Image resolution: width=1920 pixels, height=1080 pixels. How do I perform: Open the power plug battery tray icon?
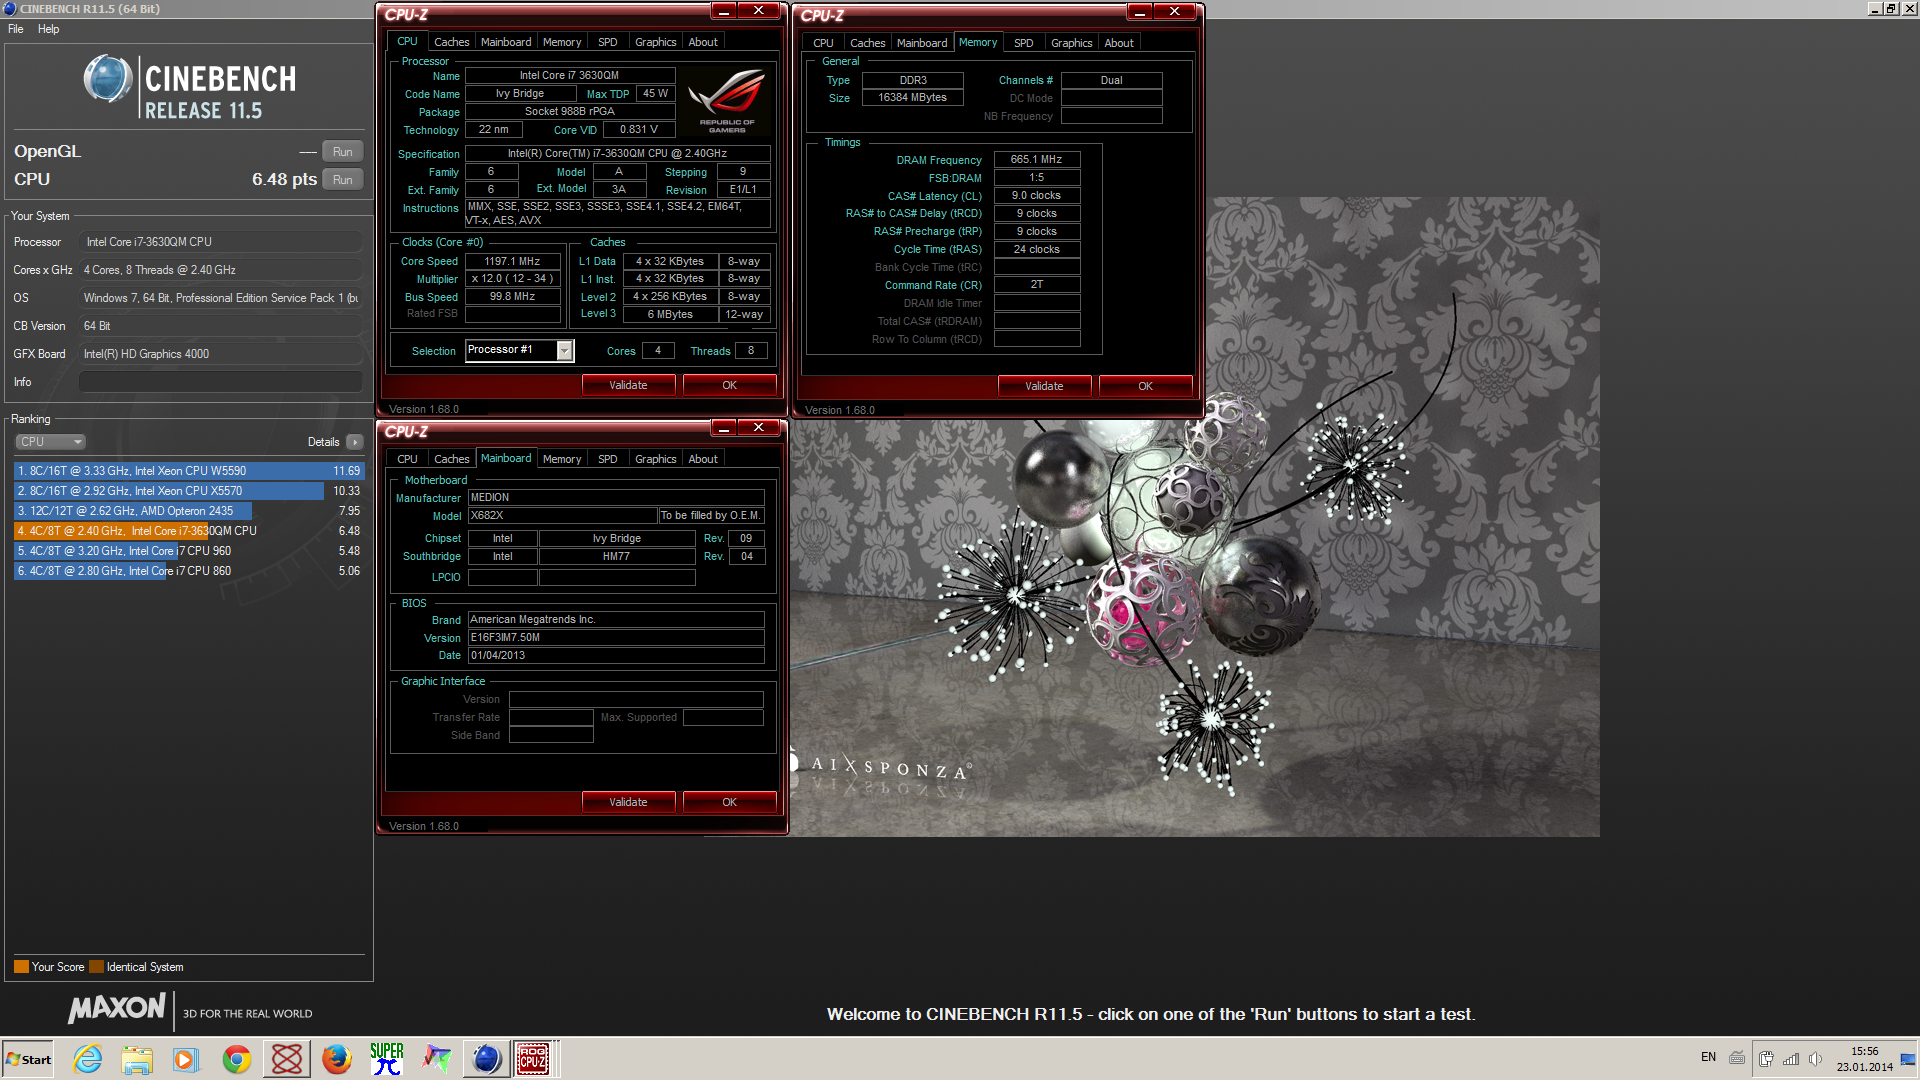coord(1767,1059)
